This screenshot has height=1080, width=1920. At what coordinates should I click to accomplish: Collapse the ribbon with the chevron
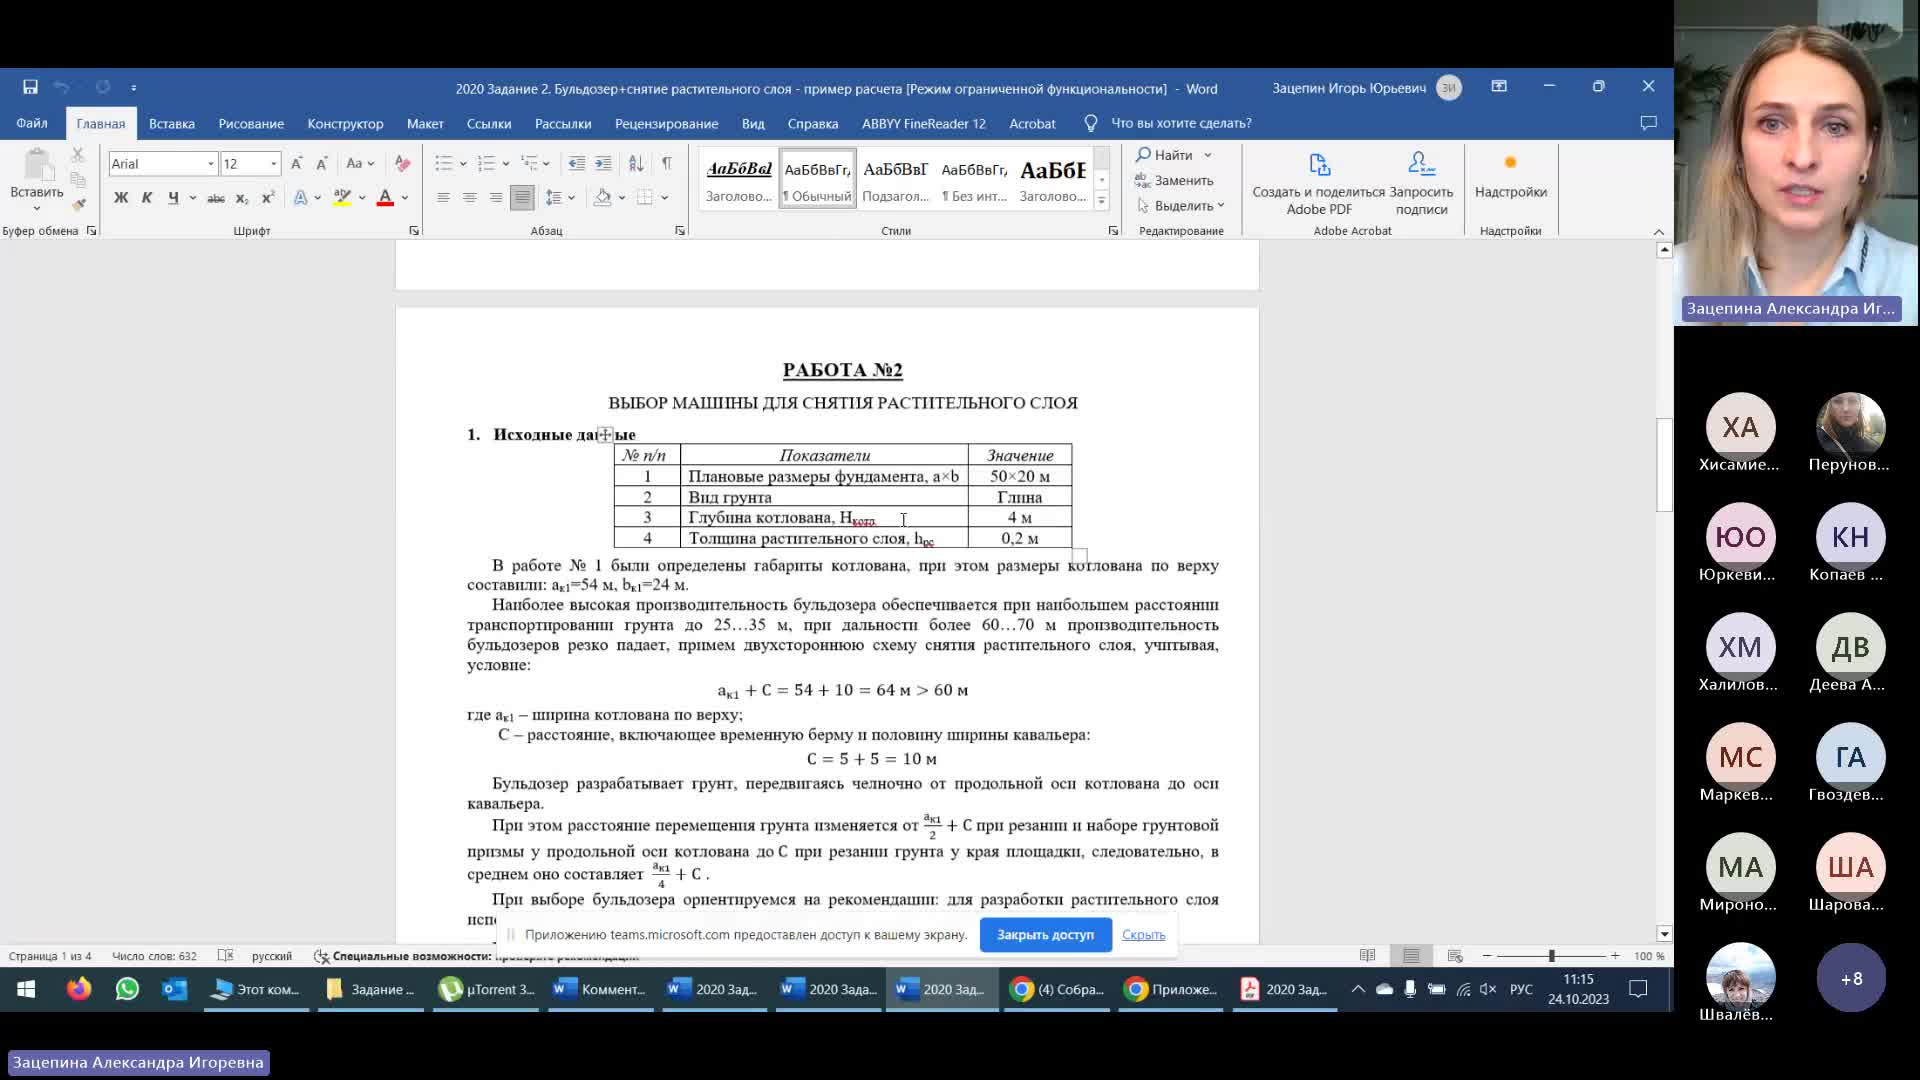(x=1659, y=232)
